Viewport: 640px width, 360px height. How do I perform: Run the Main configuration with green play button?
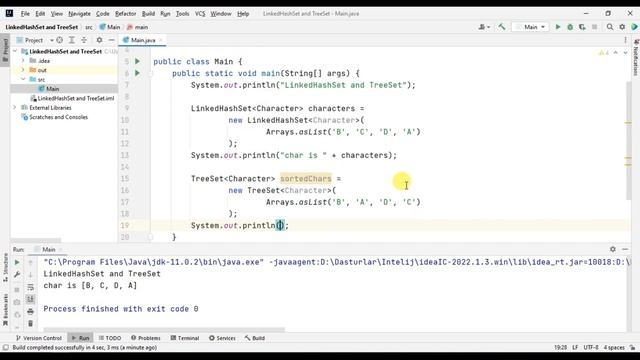(x=558, y=27)
